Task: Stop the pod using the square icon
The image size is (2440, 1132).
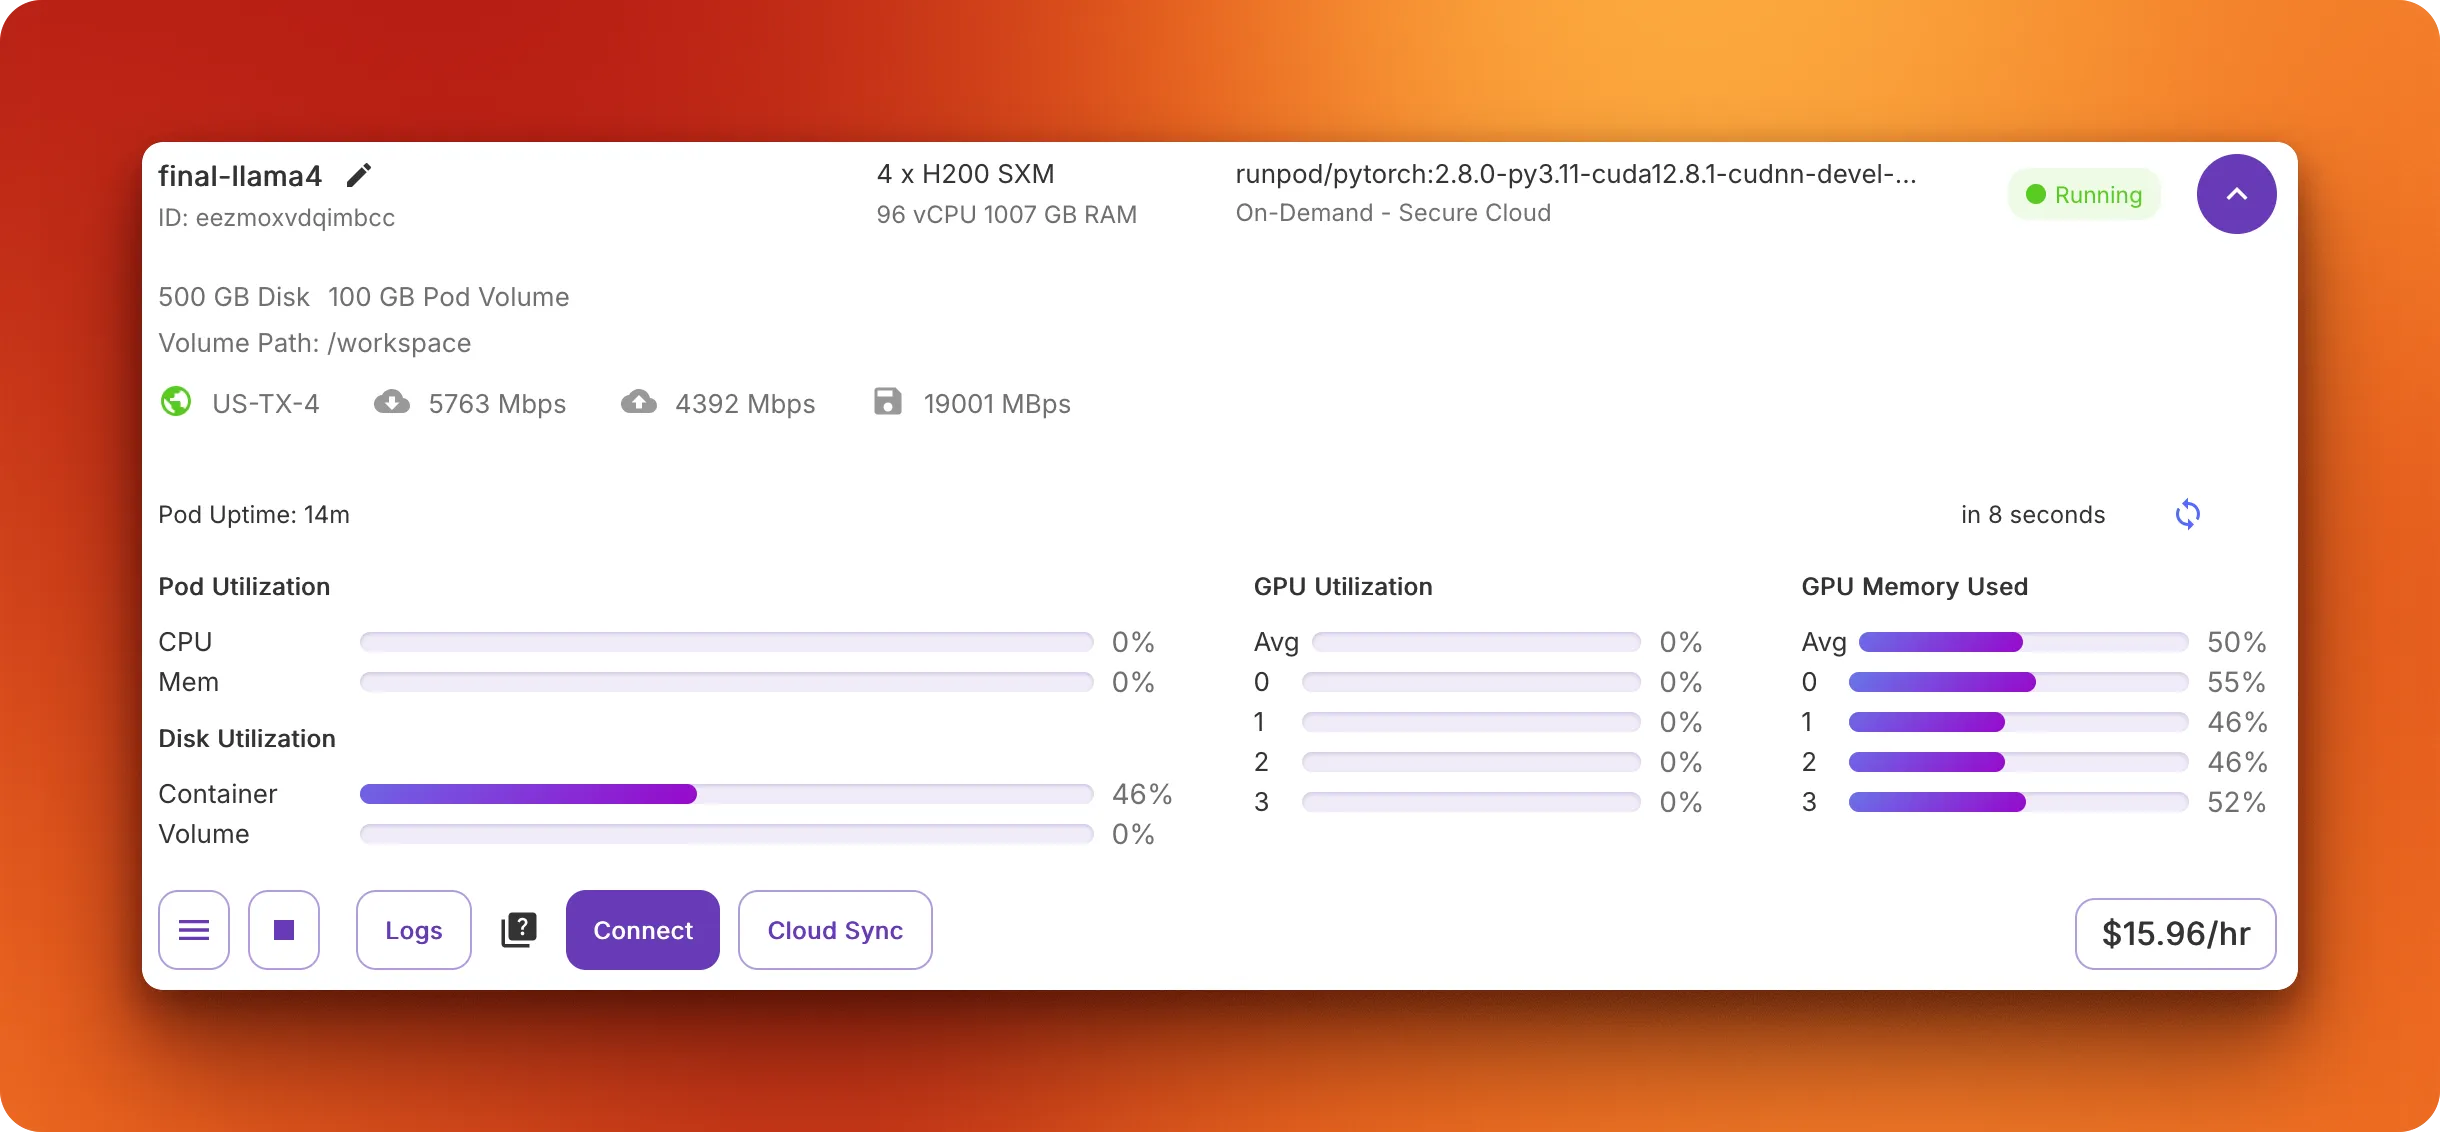Action: click(x=284, y=930)
